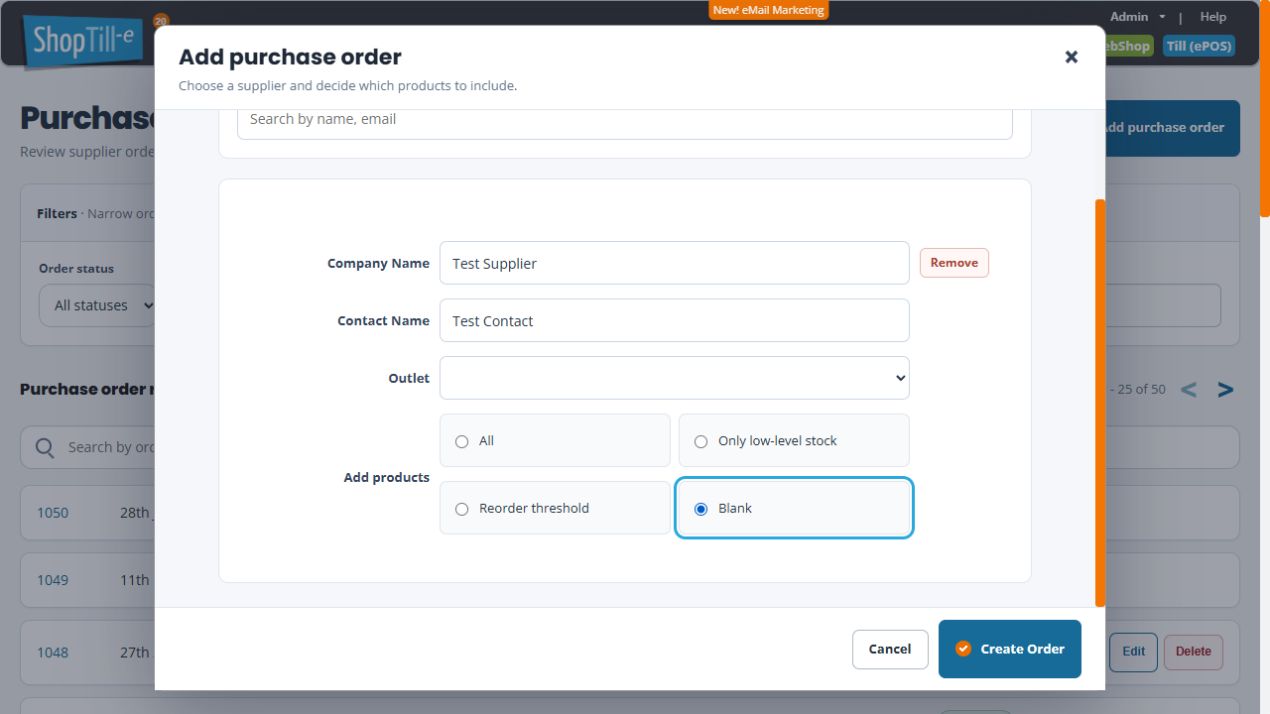Cancel the purchase order dialog
The width and height of the screenshot is (1270, 714).
click(890, 649)
